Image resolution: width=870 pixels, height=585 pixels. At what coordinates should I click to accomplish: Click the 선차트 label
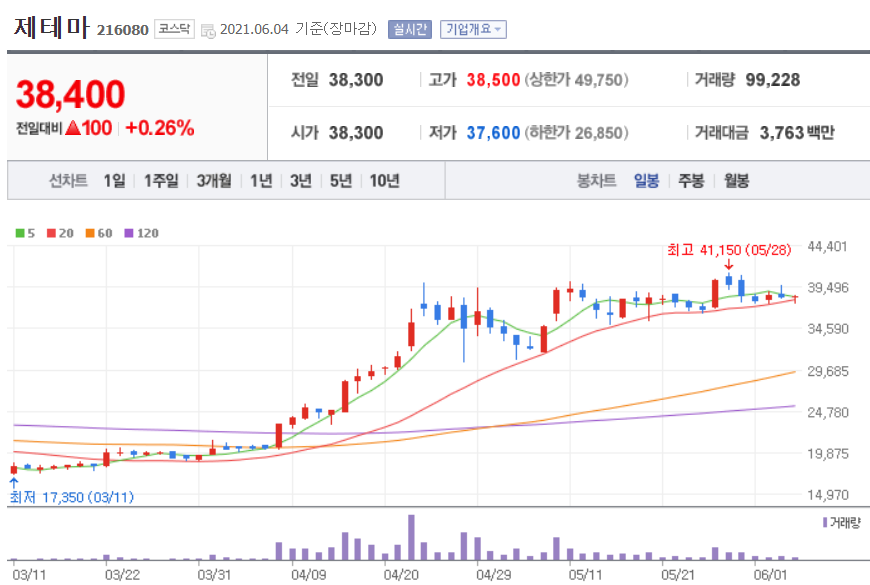tap(68, 180)
